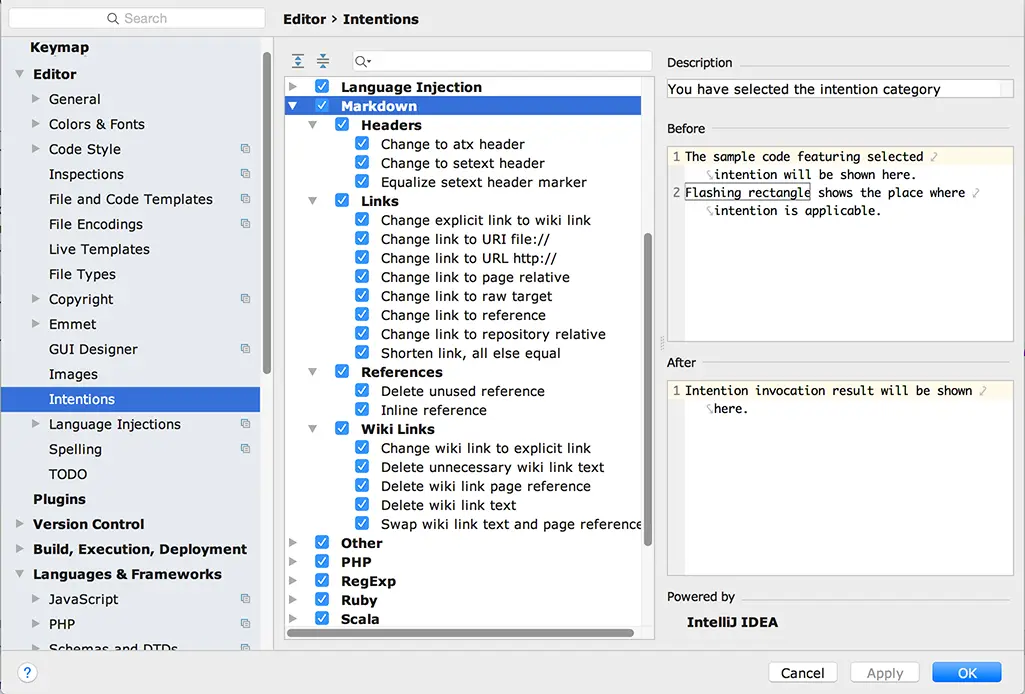This screenshot has height=694, width=1025.
Task: Toggle the Scala intentions checkbox
Action: point(322,618)
